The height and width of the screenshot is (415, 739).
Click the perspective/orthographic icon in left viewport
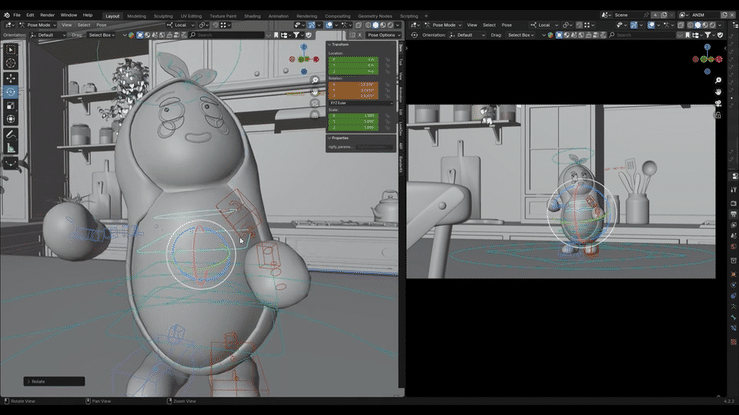[315, 114]
